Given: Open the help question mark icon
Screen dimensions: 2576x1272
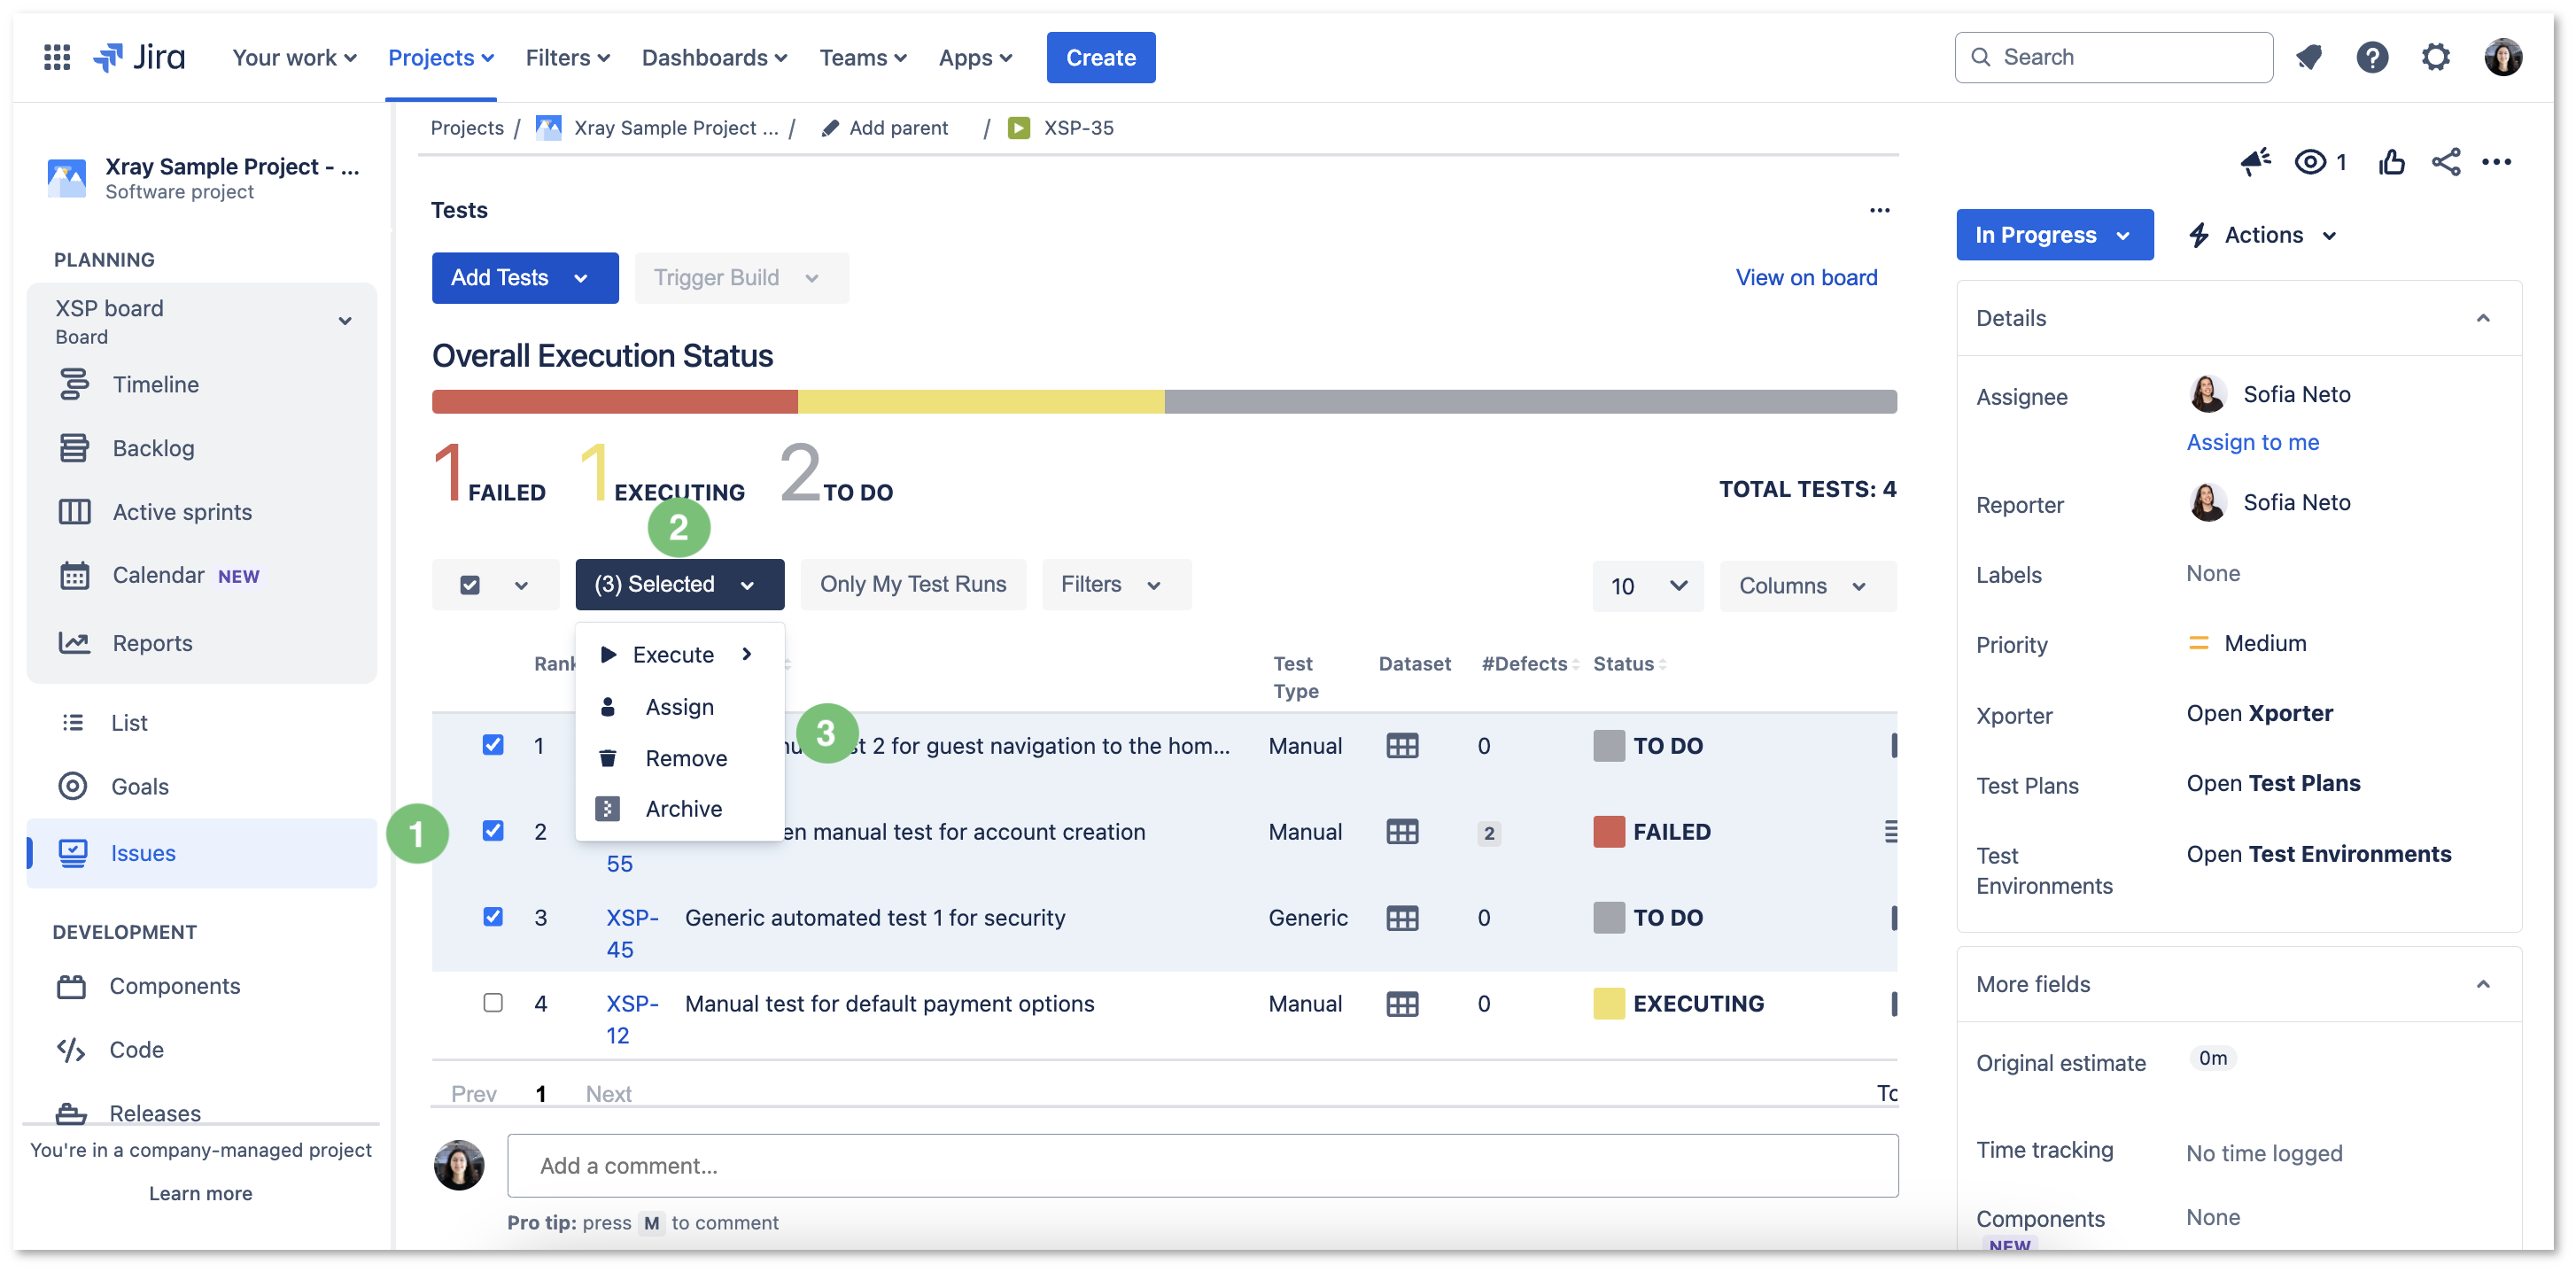Looking at the screenshot, I should pos(2372,57).
